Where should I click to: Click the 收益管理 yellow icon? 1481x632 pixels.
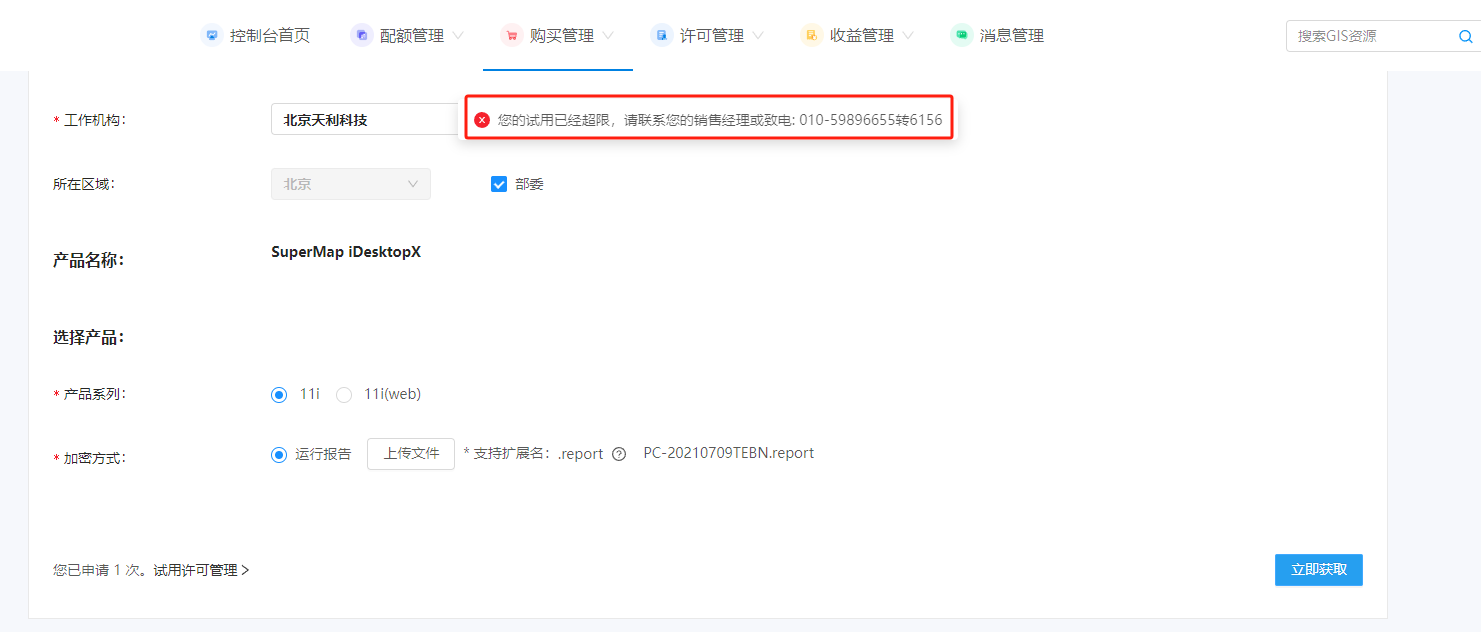coord(811,36)
